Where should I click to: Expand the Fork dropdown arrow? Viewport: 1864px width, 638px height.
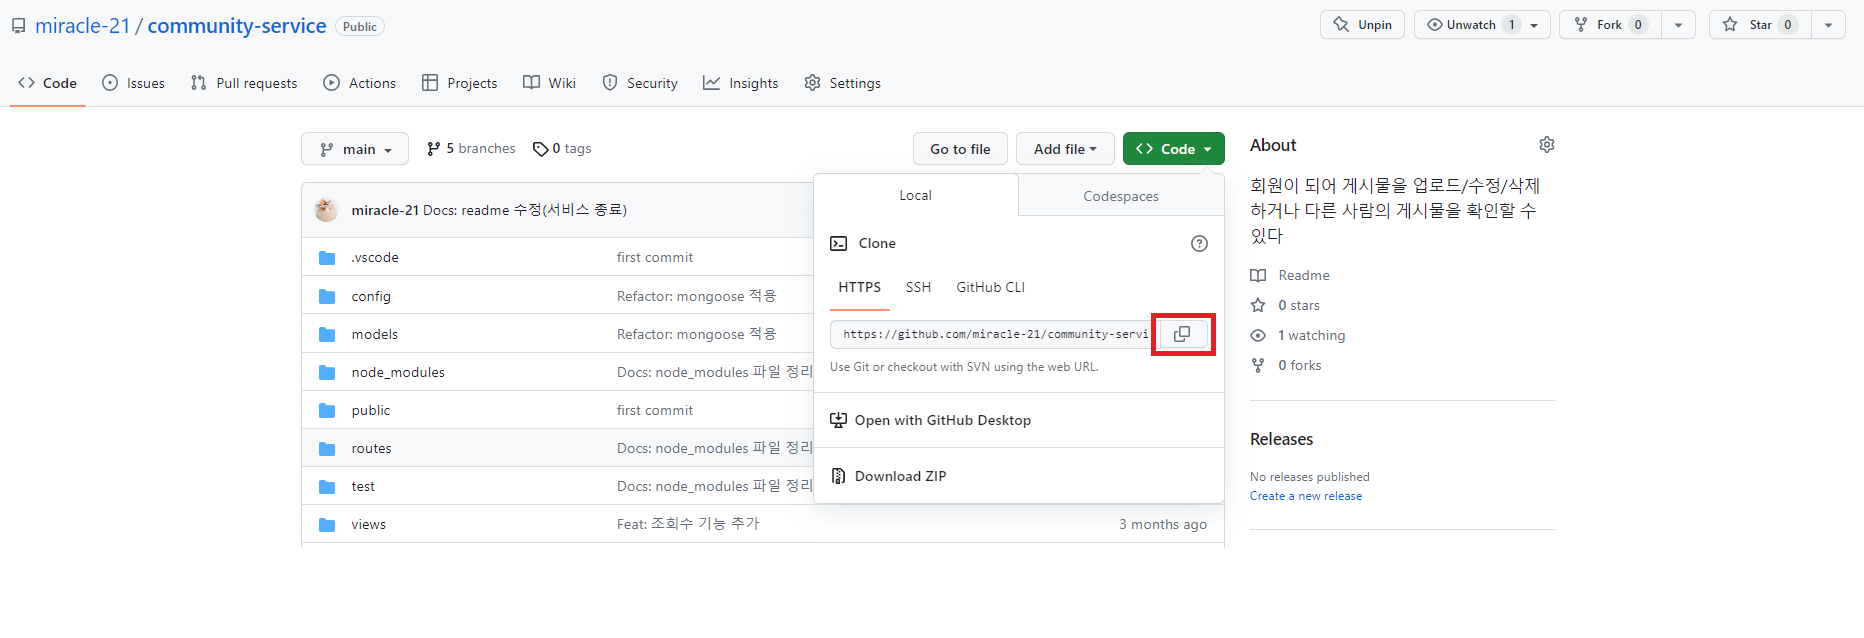[1678, 25]
